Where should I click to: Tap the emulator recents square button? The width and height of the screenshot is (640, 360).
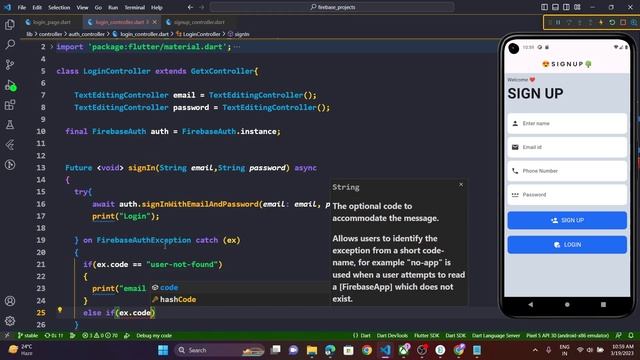[603, 304]
